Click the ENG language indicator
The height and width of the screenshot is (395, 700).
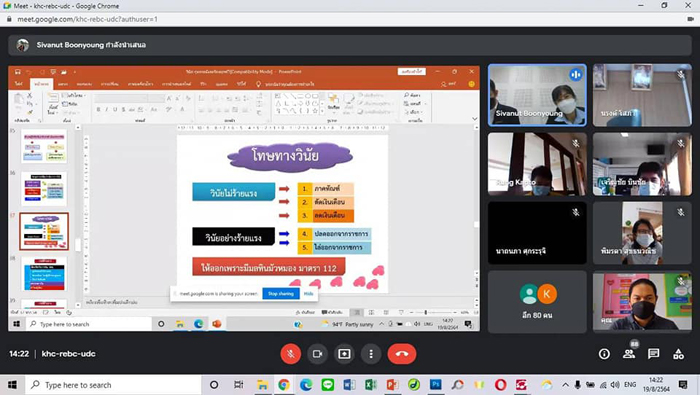pos(630,385)
